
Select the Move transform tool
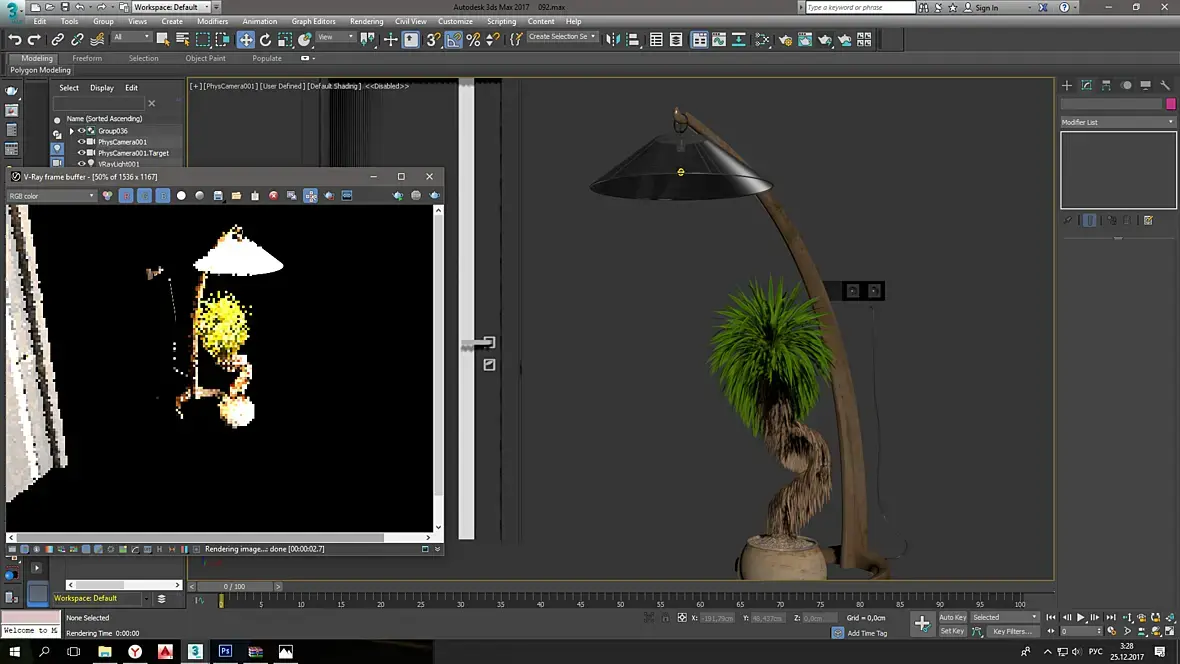(245, 40)
